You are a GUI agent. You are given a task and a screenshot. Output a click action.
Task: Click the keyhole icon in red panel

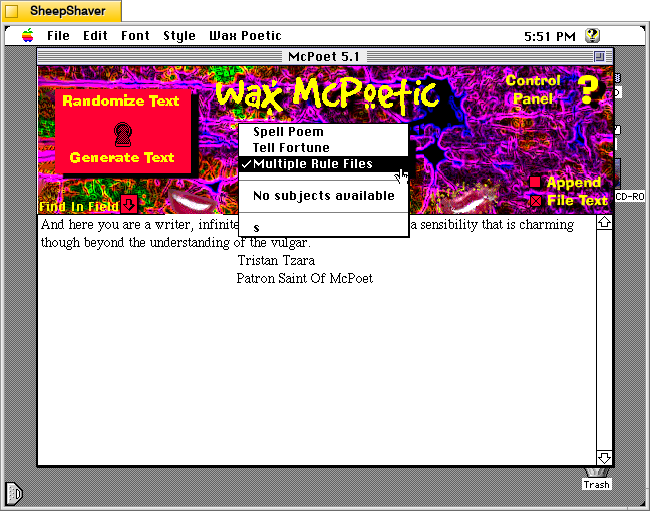pyautogui.click(x=123, y=134)
